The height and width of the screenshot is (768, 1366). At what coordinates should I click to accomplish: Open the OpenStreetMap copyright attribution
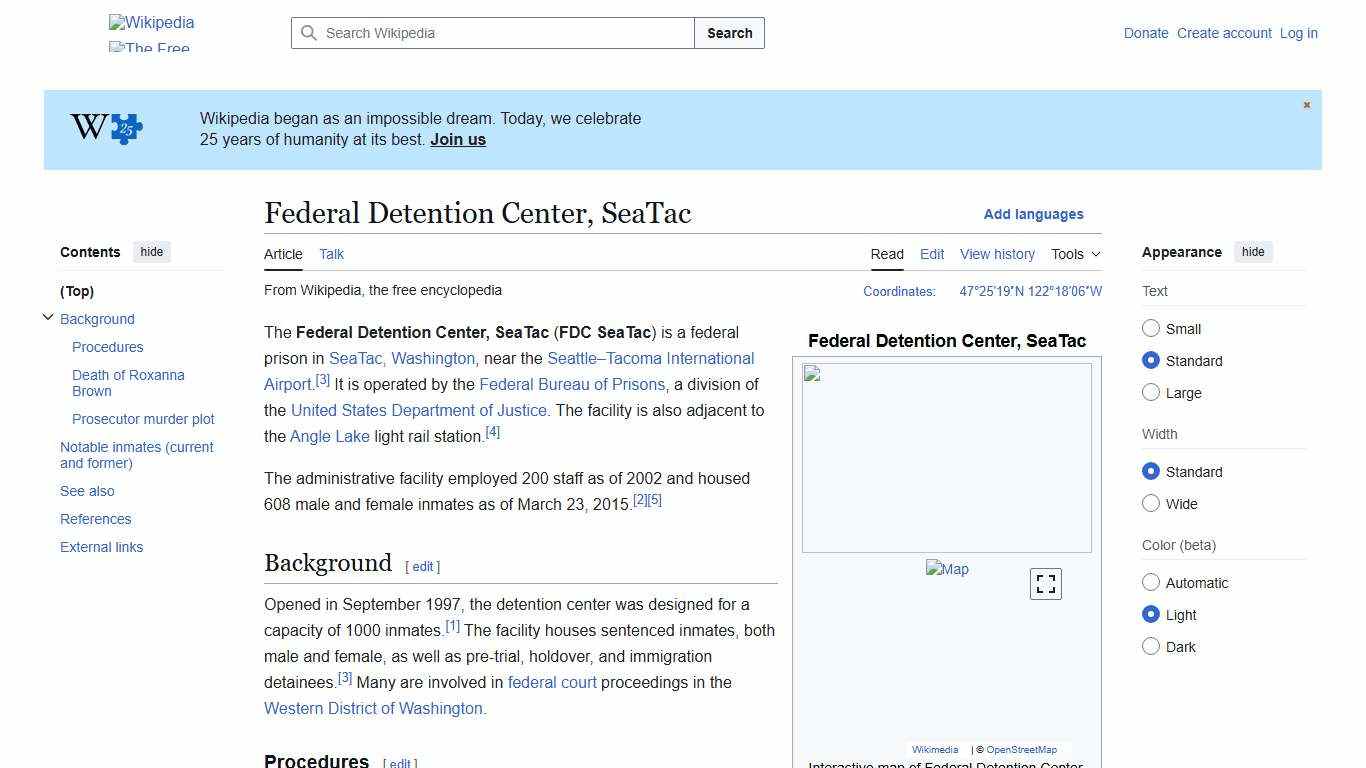(x=1021, y=749)
